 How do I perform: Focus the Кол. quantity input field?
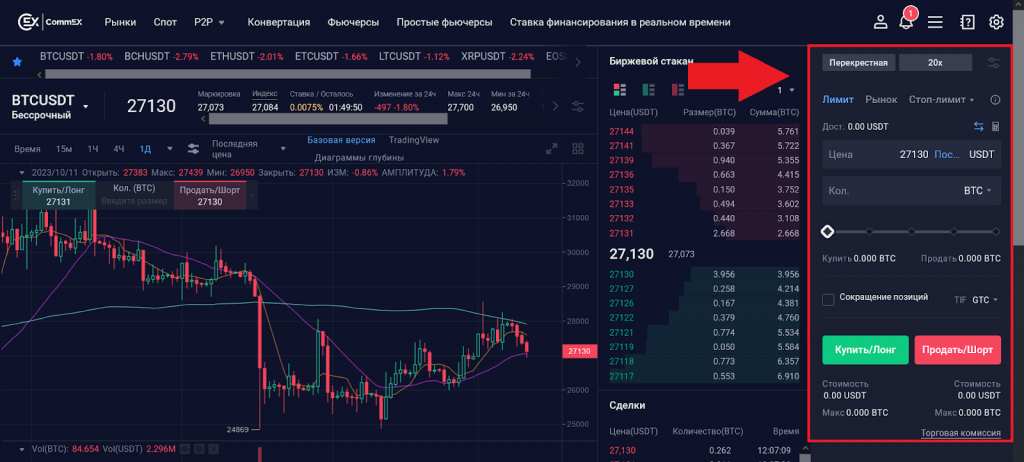click(x=911, y=191)
